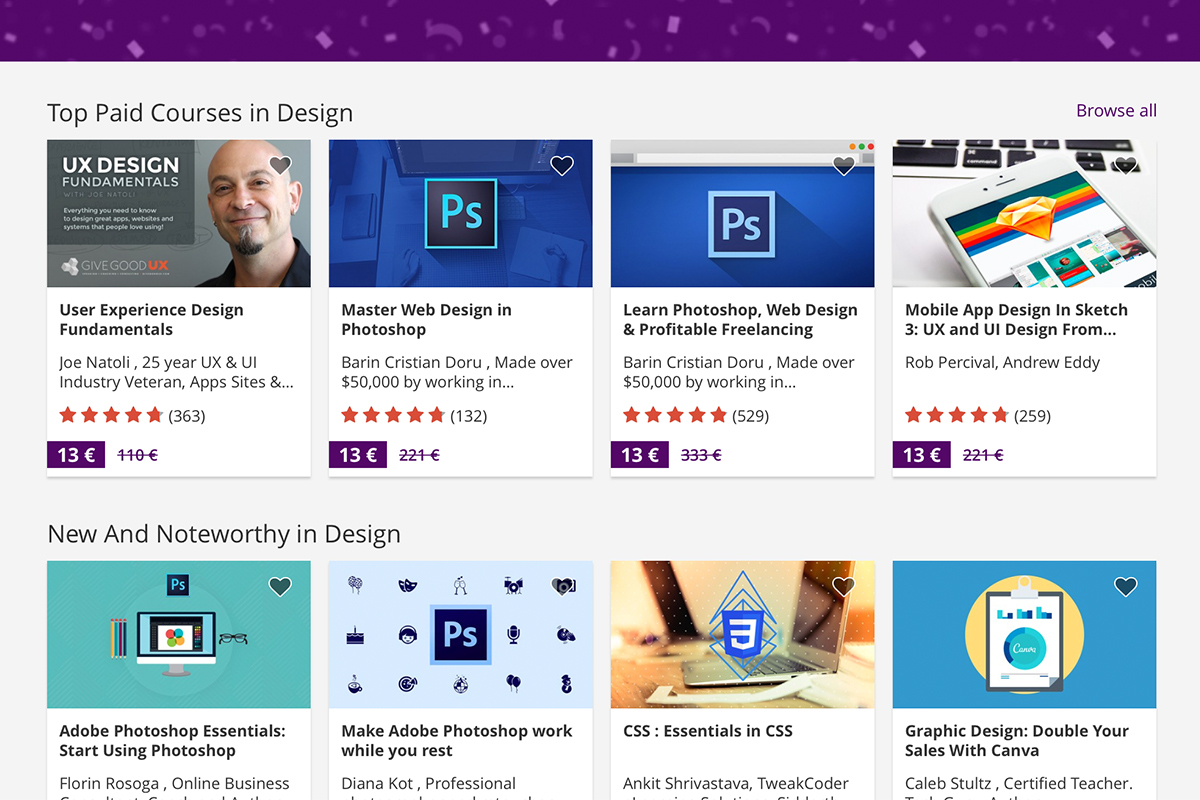Click the stars under Master Web Design in Photoshop
This screenshot has height=800, width=1200.
pyautogui.click(x=393, y=414)
